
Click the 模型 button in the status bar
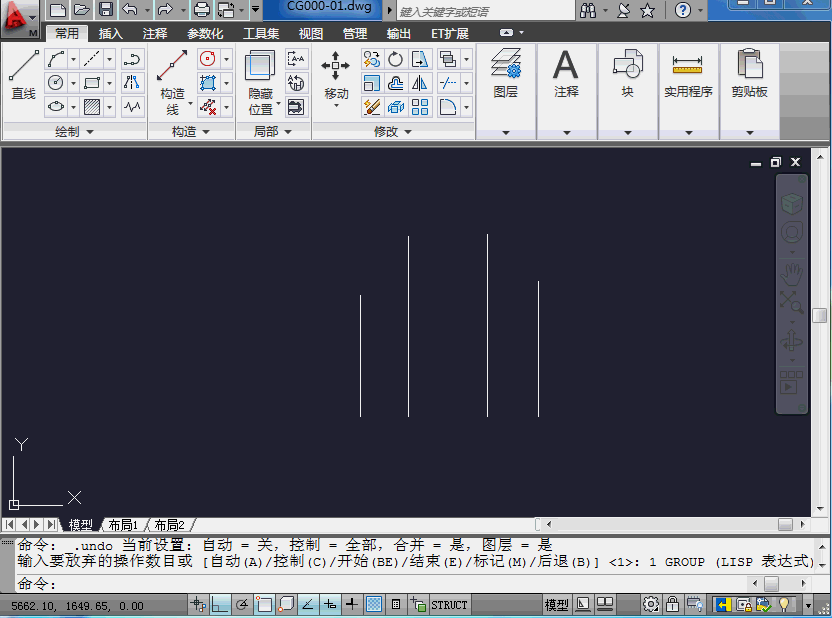554,604
